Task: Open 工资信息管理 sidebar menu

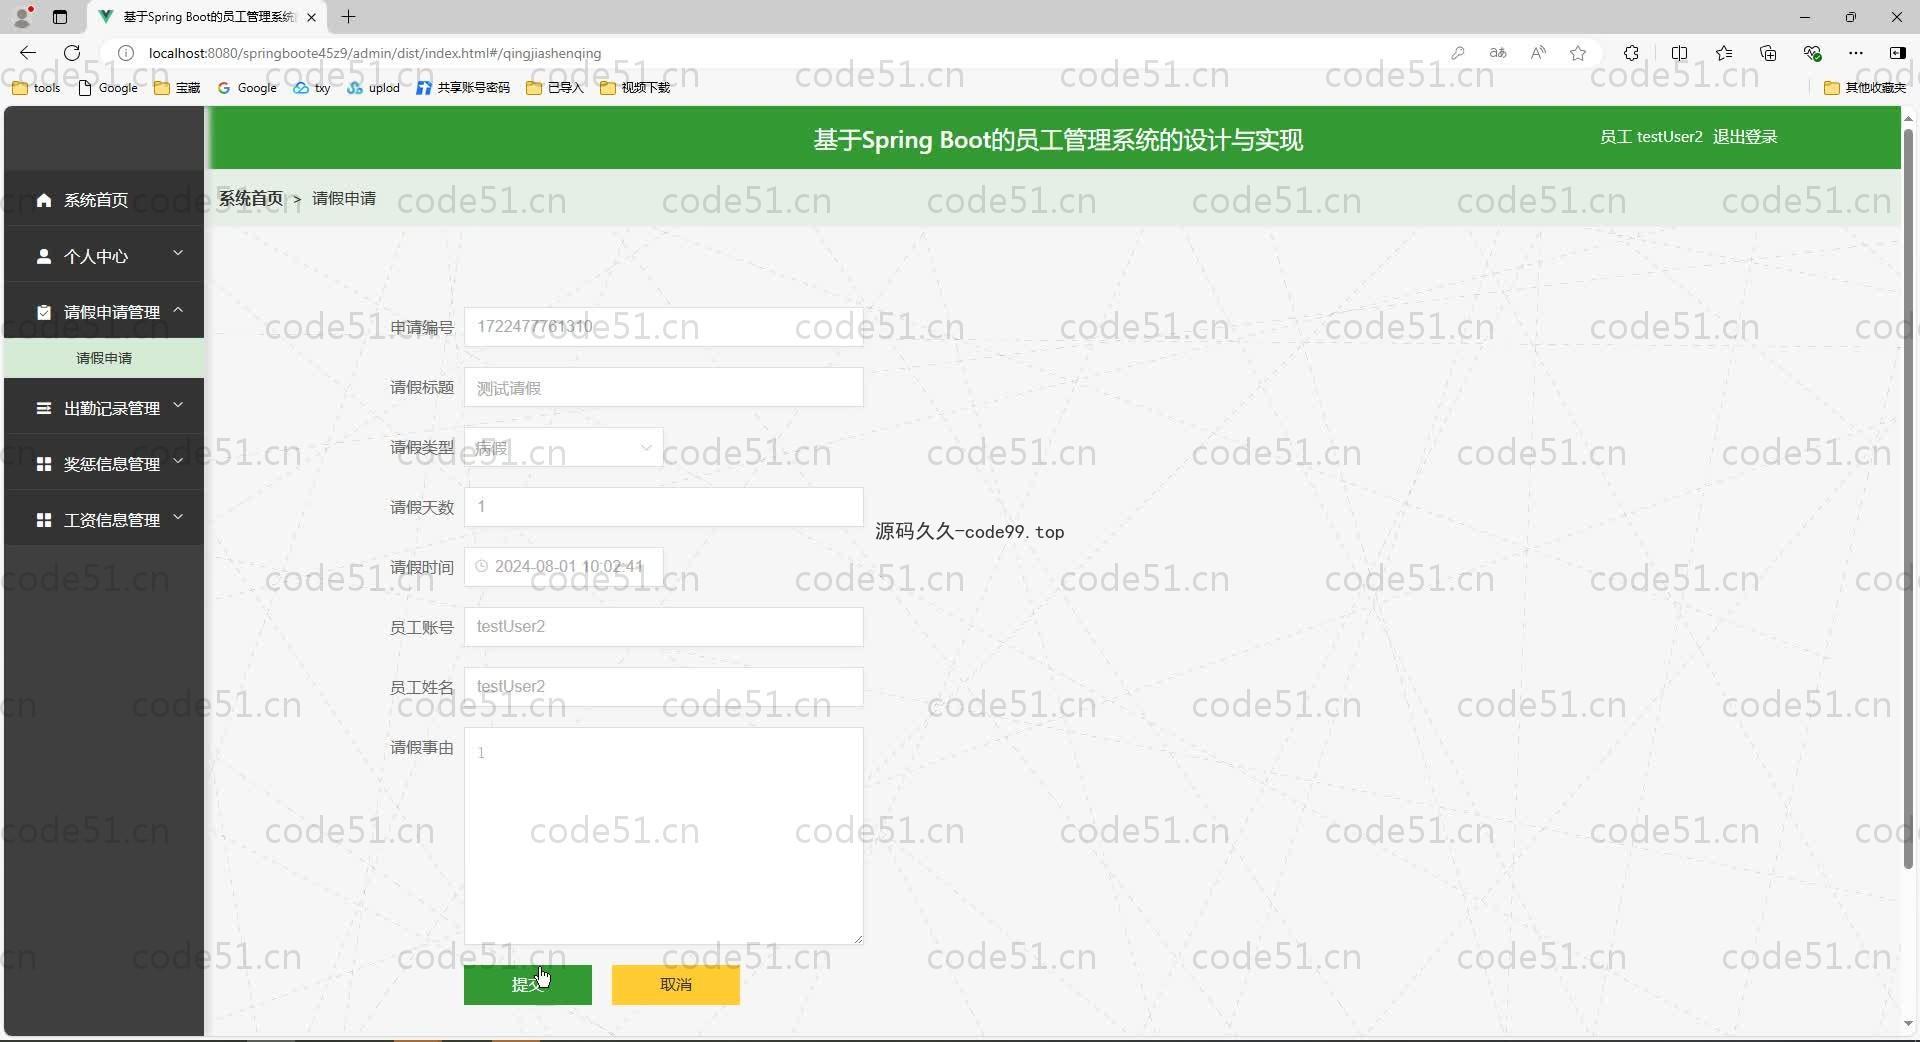Action: click(104, 520)
